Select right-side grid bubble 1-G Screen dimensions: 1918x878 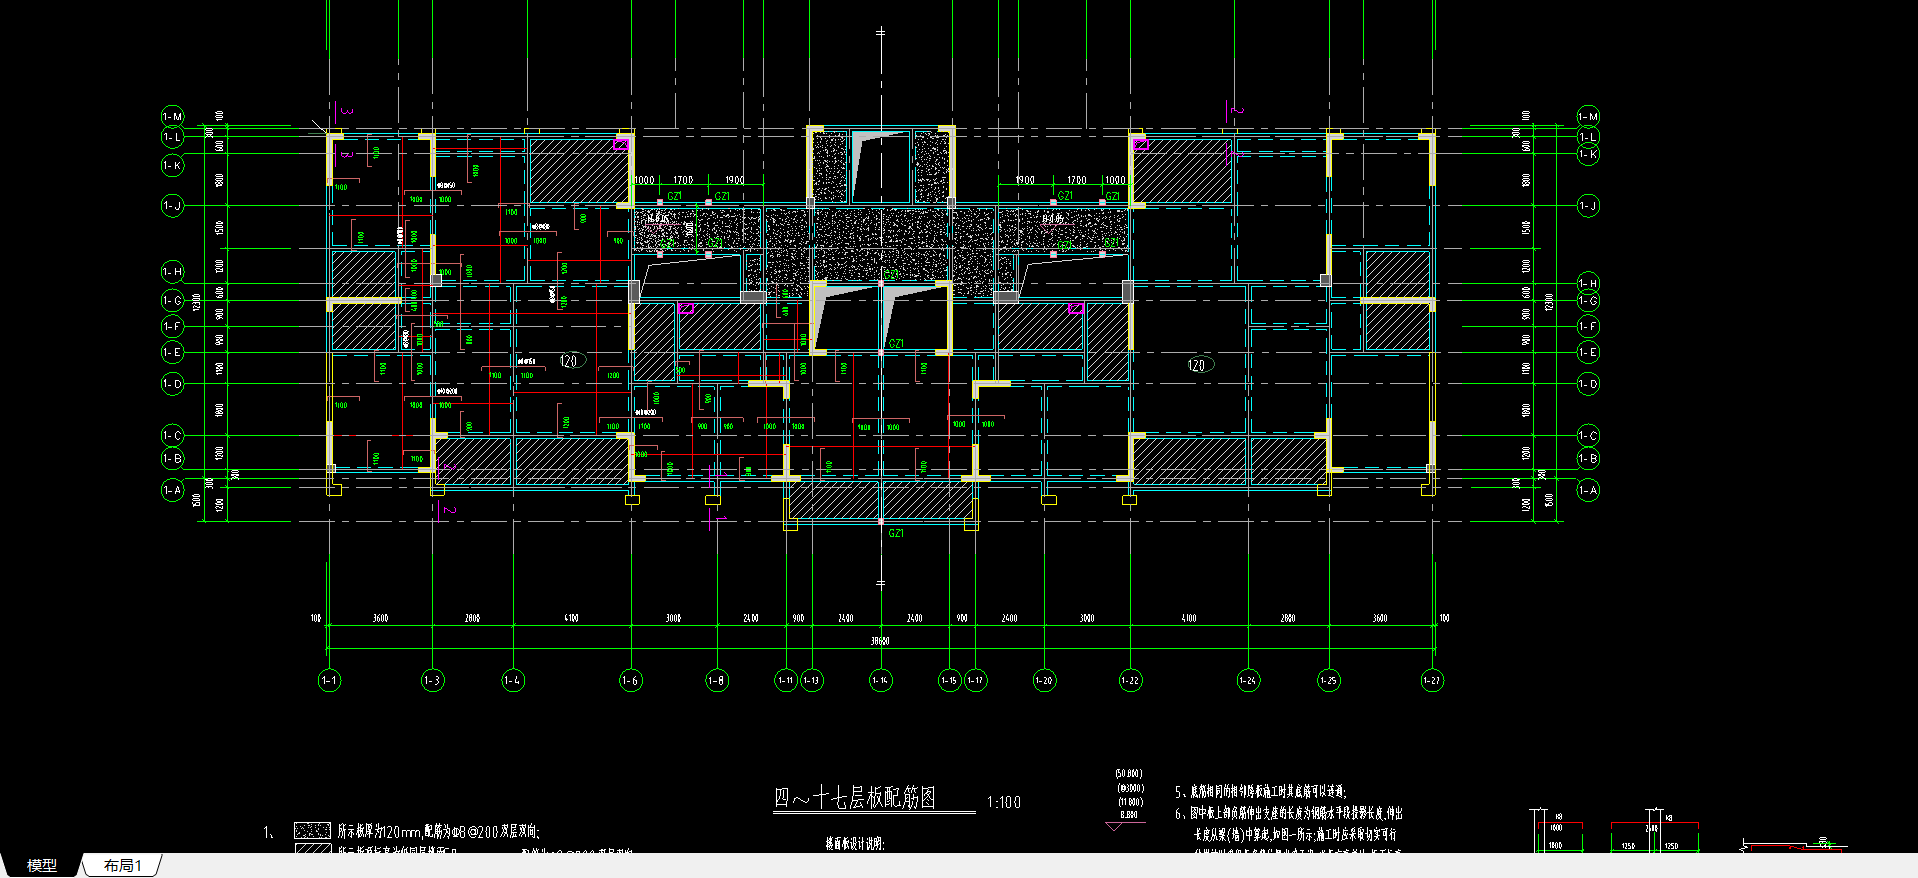pos(1588,301)
